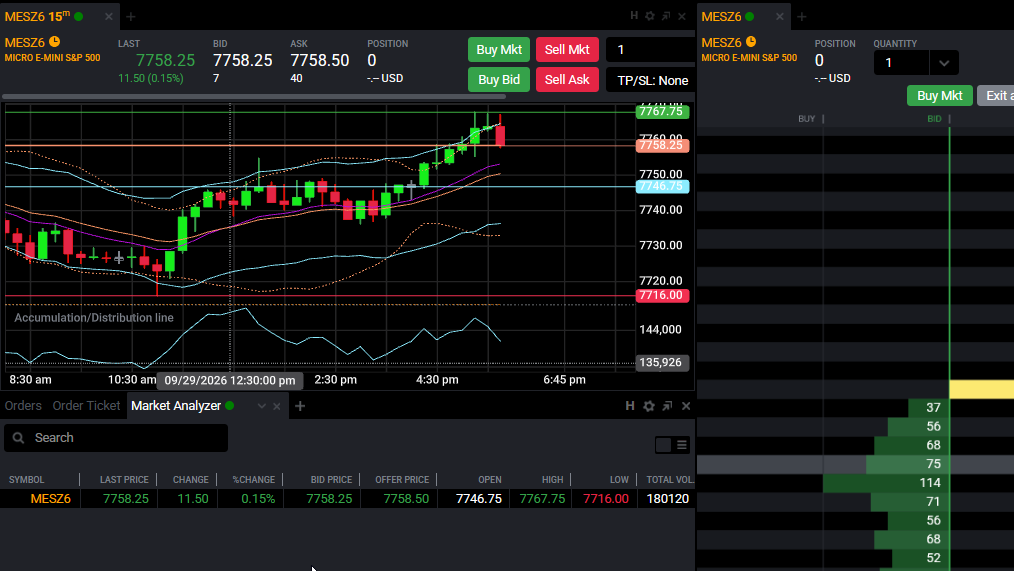Sort by CHANGE column header

(191, 480)
